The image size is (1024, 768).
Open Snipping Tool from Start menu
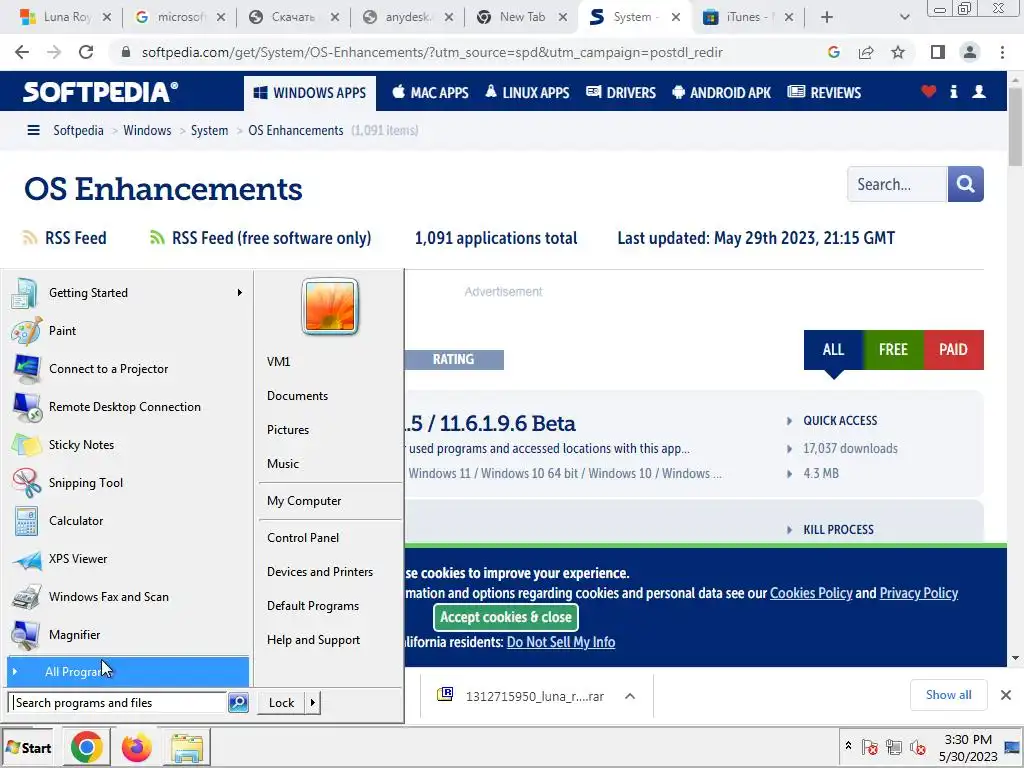[128, 483]
